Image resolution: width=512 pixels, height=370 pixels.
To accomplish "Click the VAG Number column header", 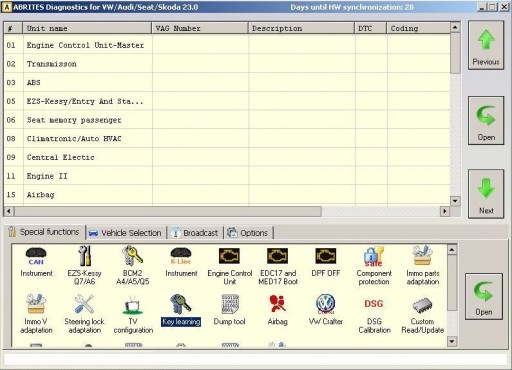I will pos(200,28).
